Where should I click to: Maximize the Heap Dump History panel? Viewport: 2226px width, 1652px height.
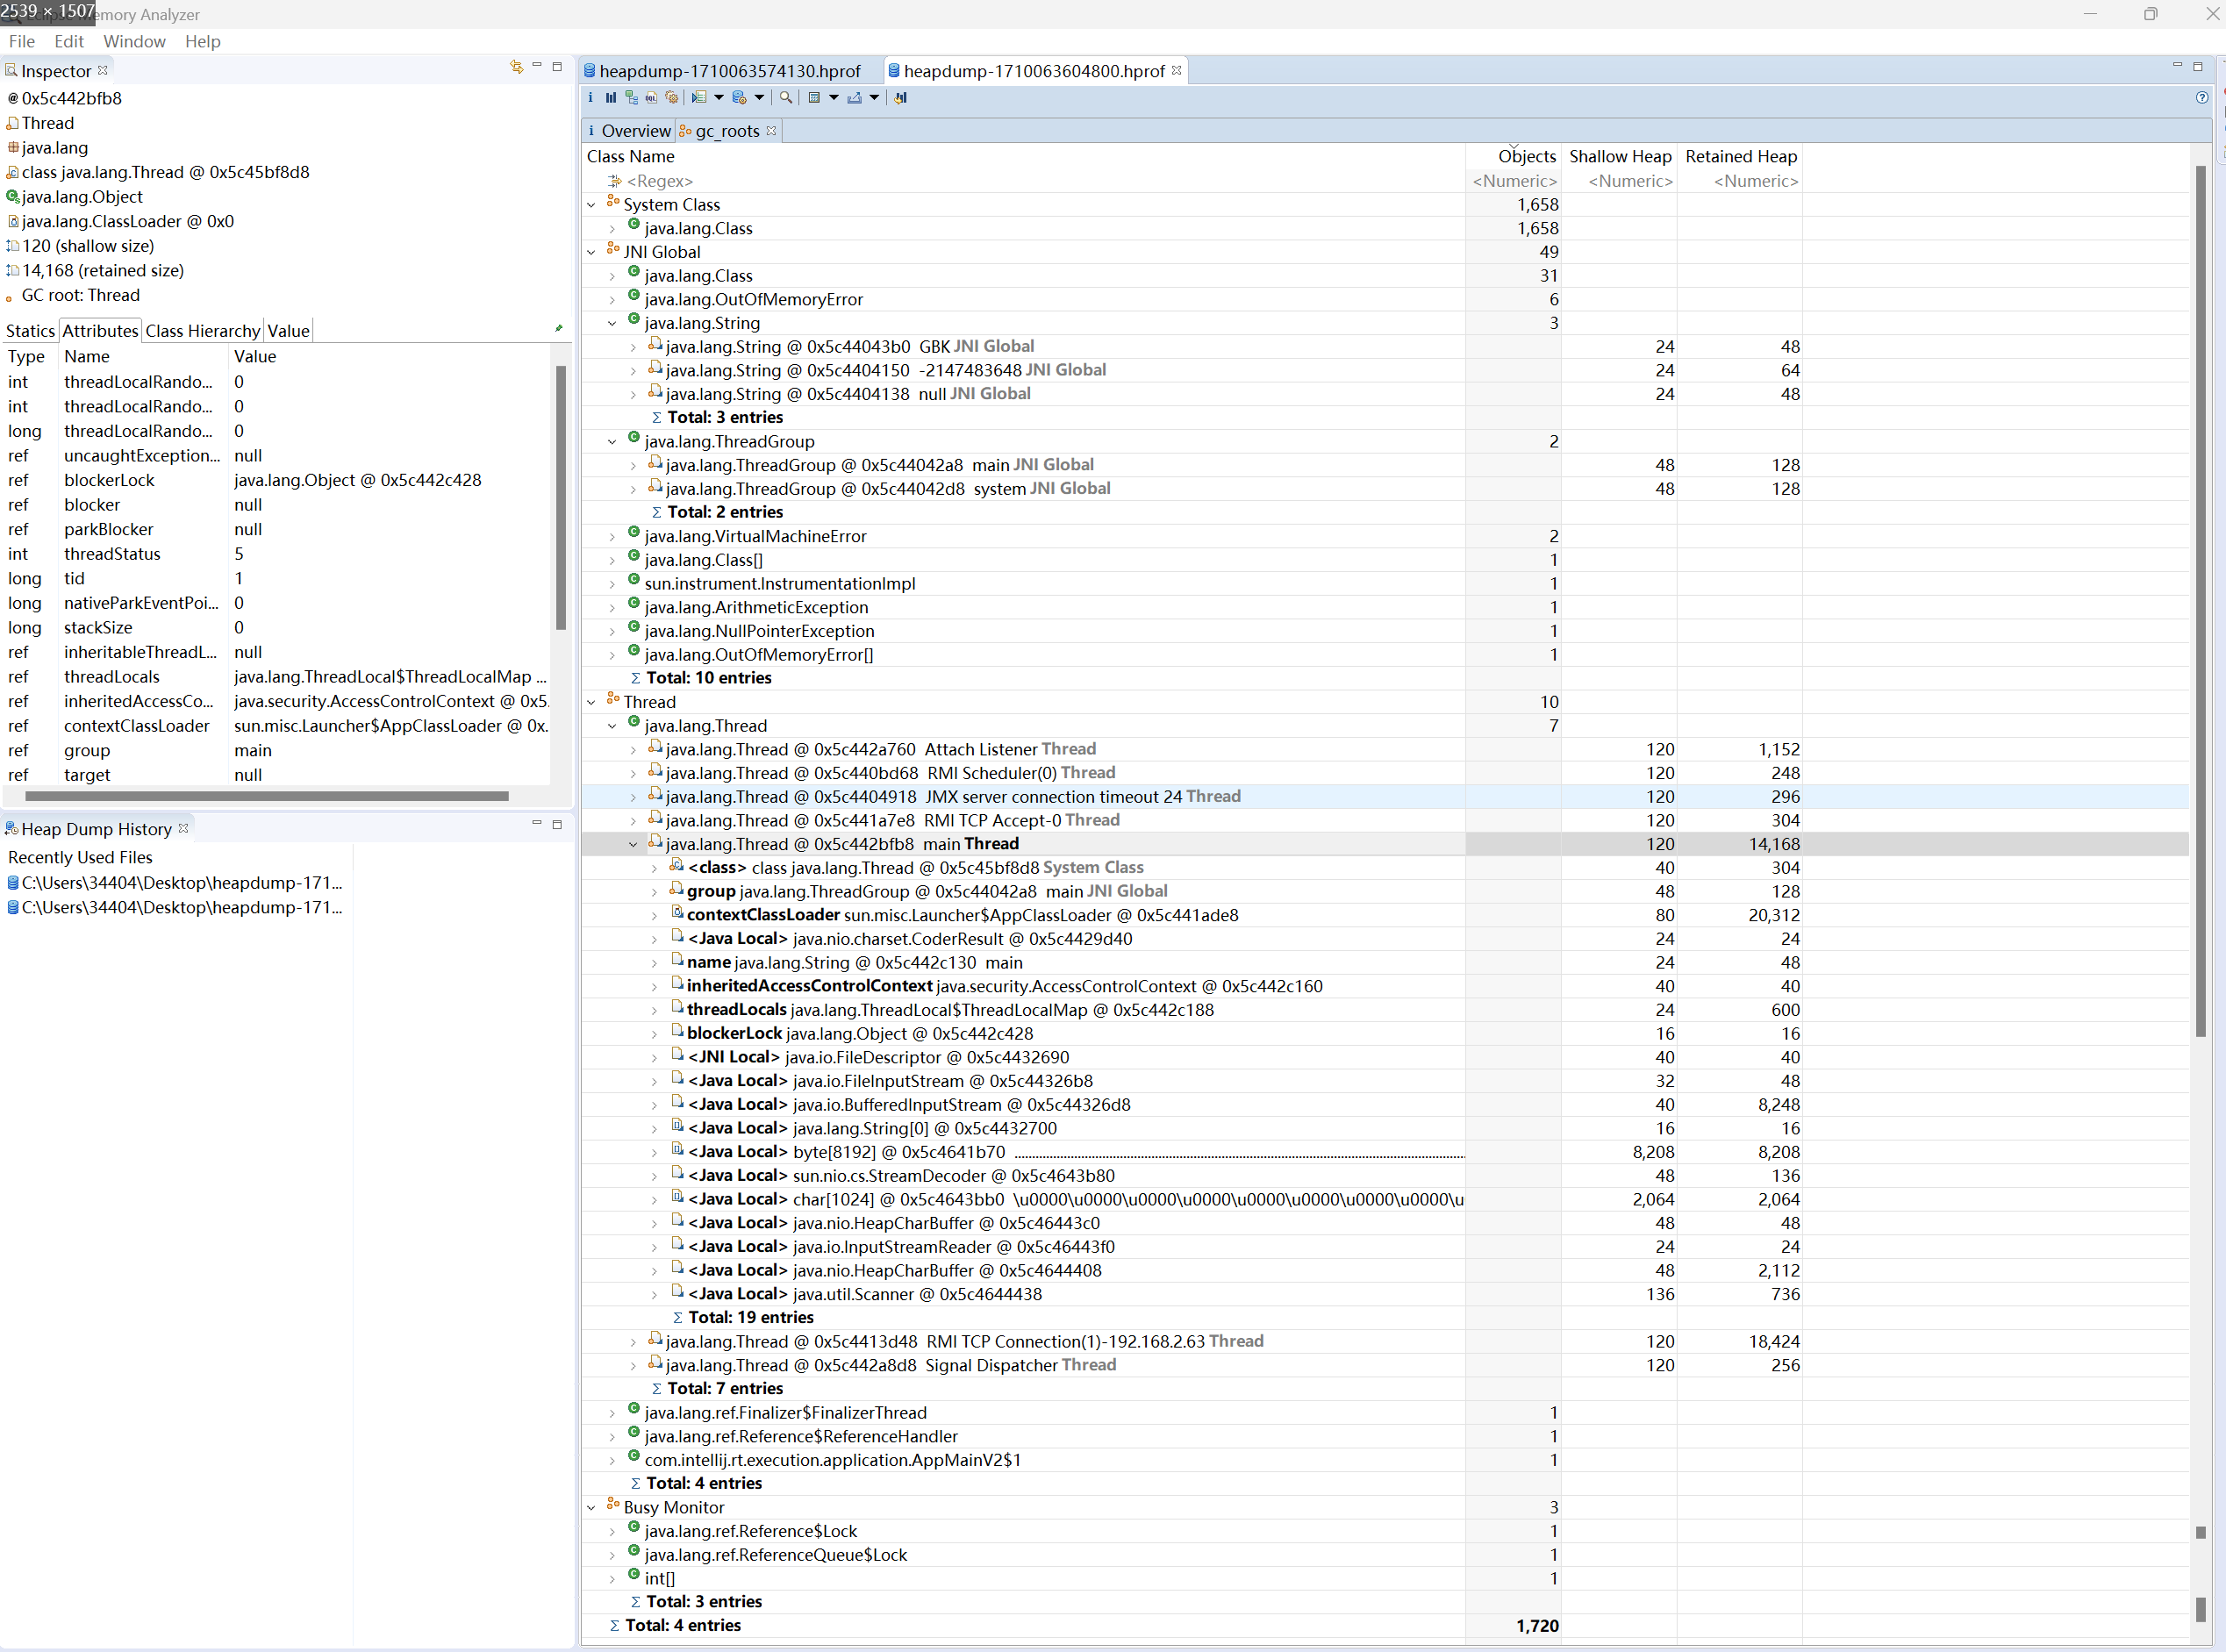[557, 824]
